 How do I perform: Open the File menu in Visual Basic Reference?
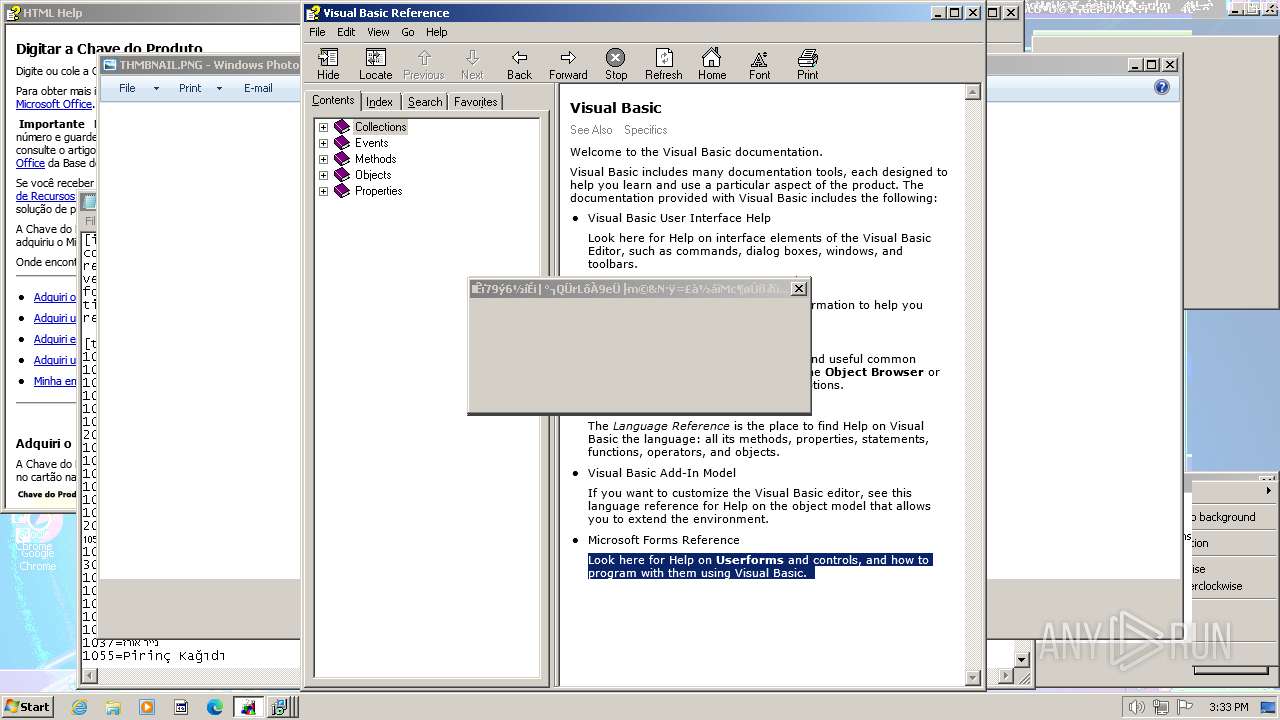pyautogui.click(x=317, y=32)
